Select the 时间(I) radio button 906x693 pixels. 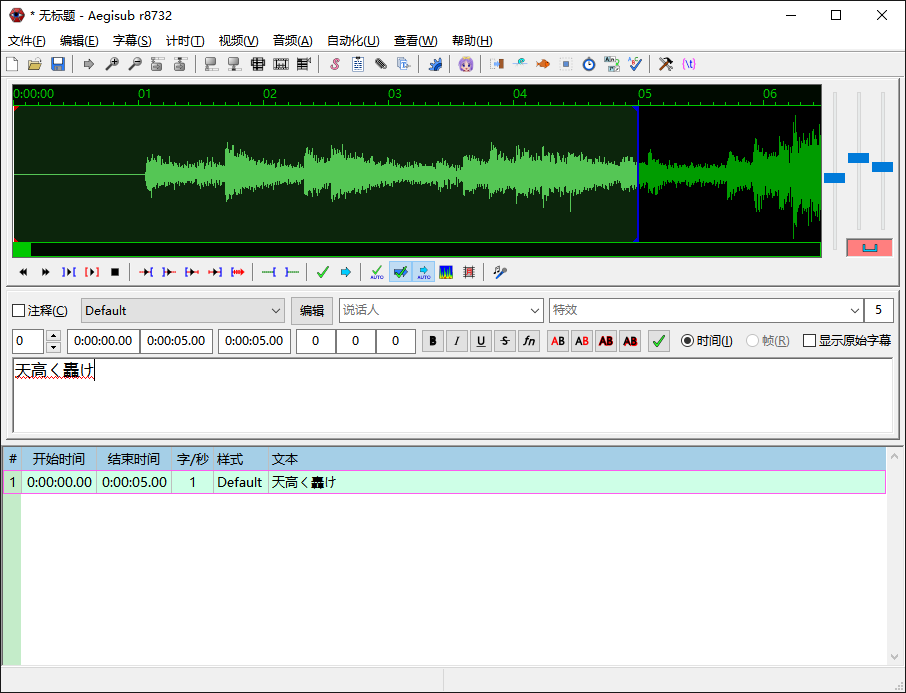pos(687,341)
